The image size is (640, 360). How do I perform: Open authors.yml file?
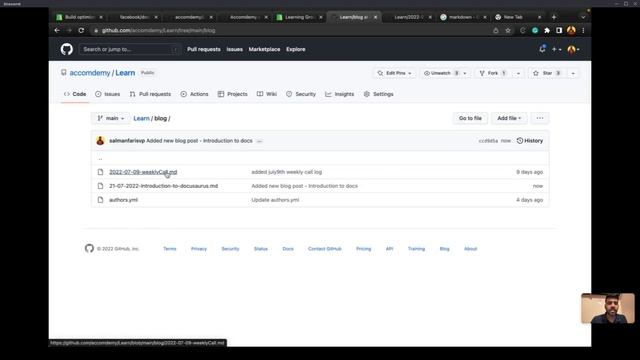123,200
